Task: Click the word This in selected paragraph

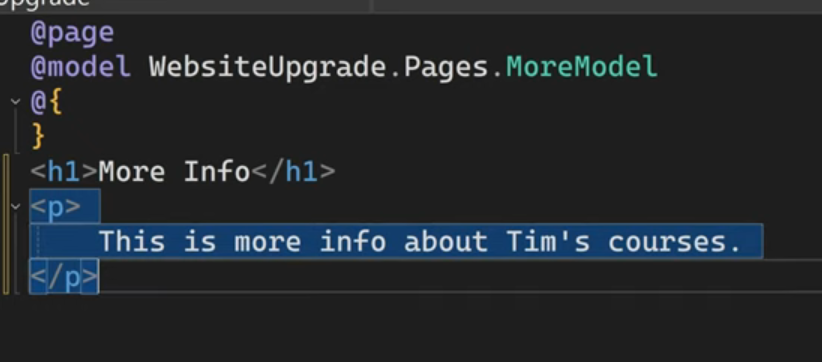Action: click(132, 241)
